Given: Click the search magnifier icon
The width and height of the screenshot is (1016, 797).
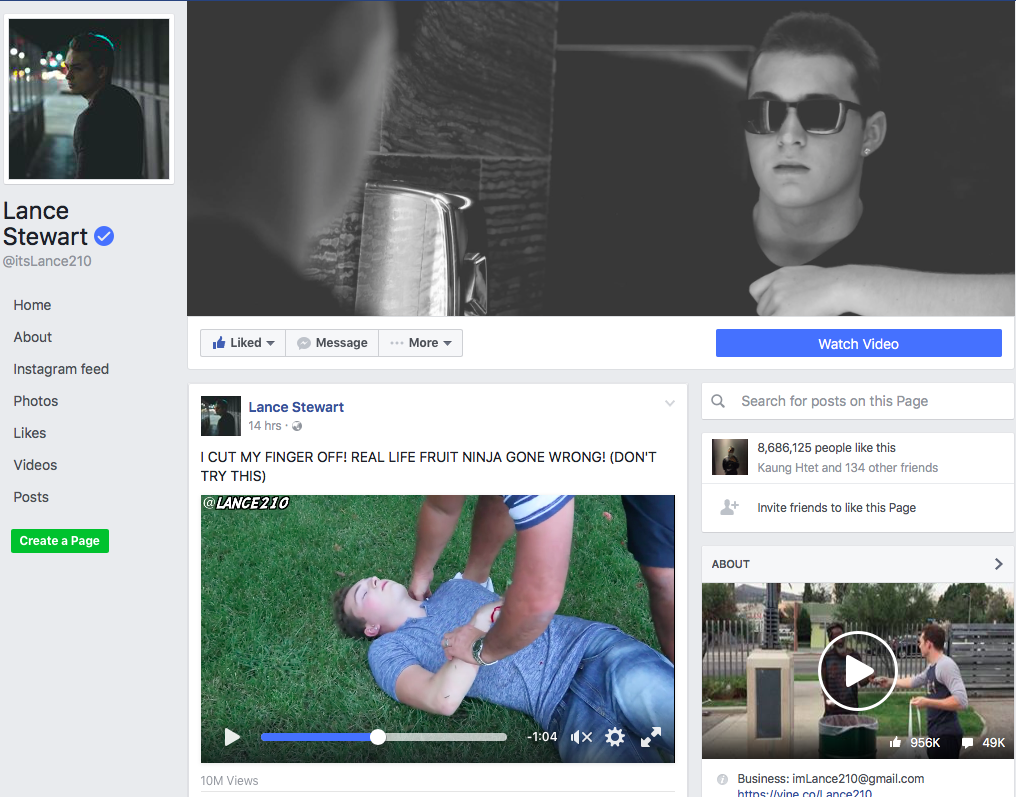Looking at the screenshot, I should pyautogui.click(x=718, y=401).
